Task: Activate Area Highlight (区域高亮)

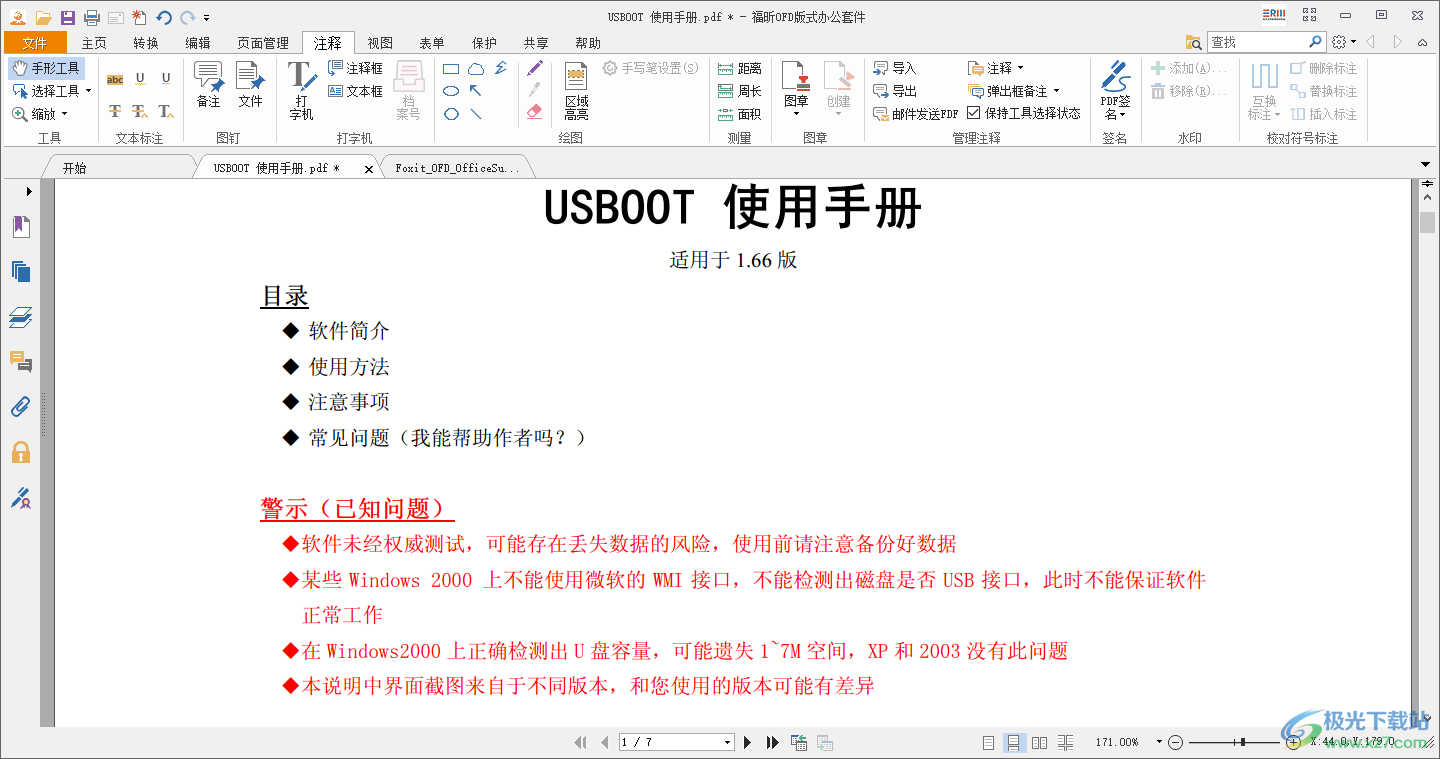Action: click(576, 91)
